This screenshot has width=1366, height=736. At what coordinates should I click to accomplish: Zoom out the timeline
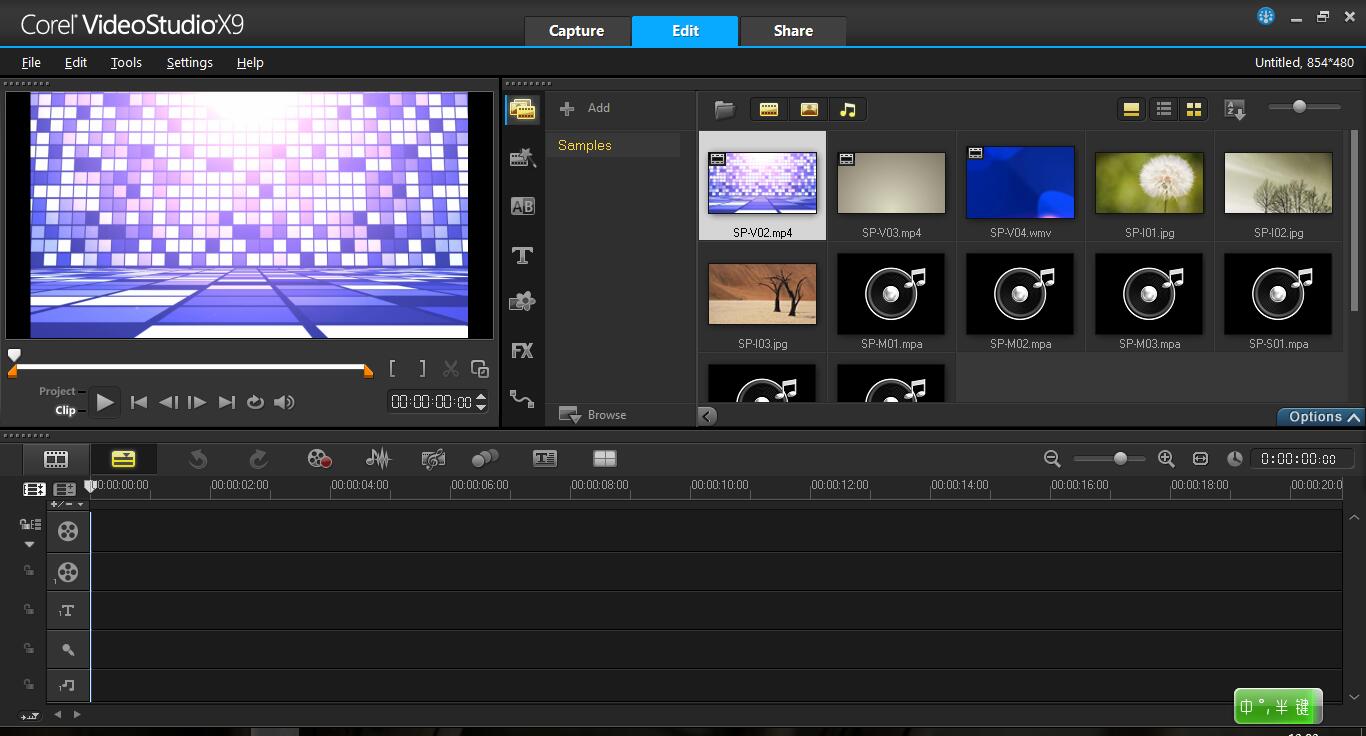coord(1052,459)
